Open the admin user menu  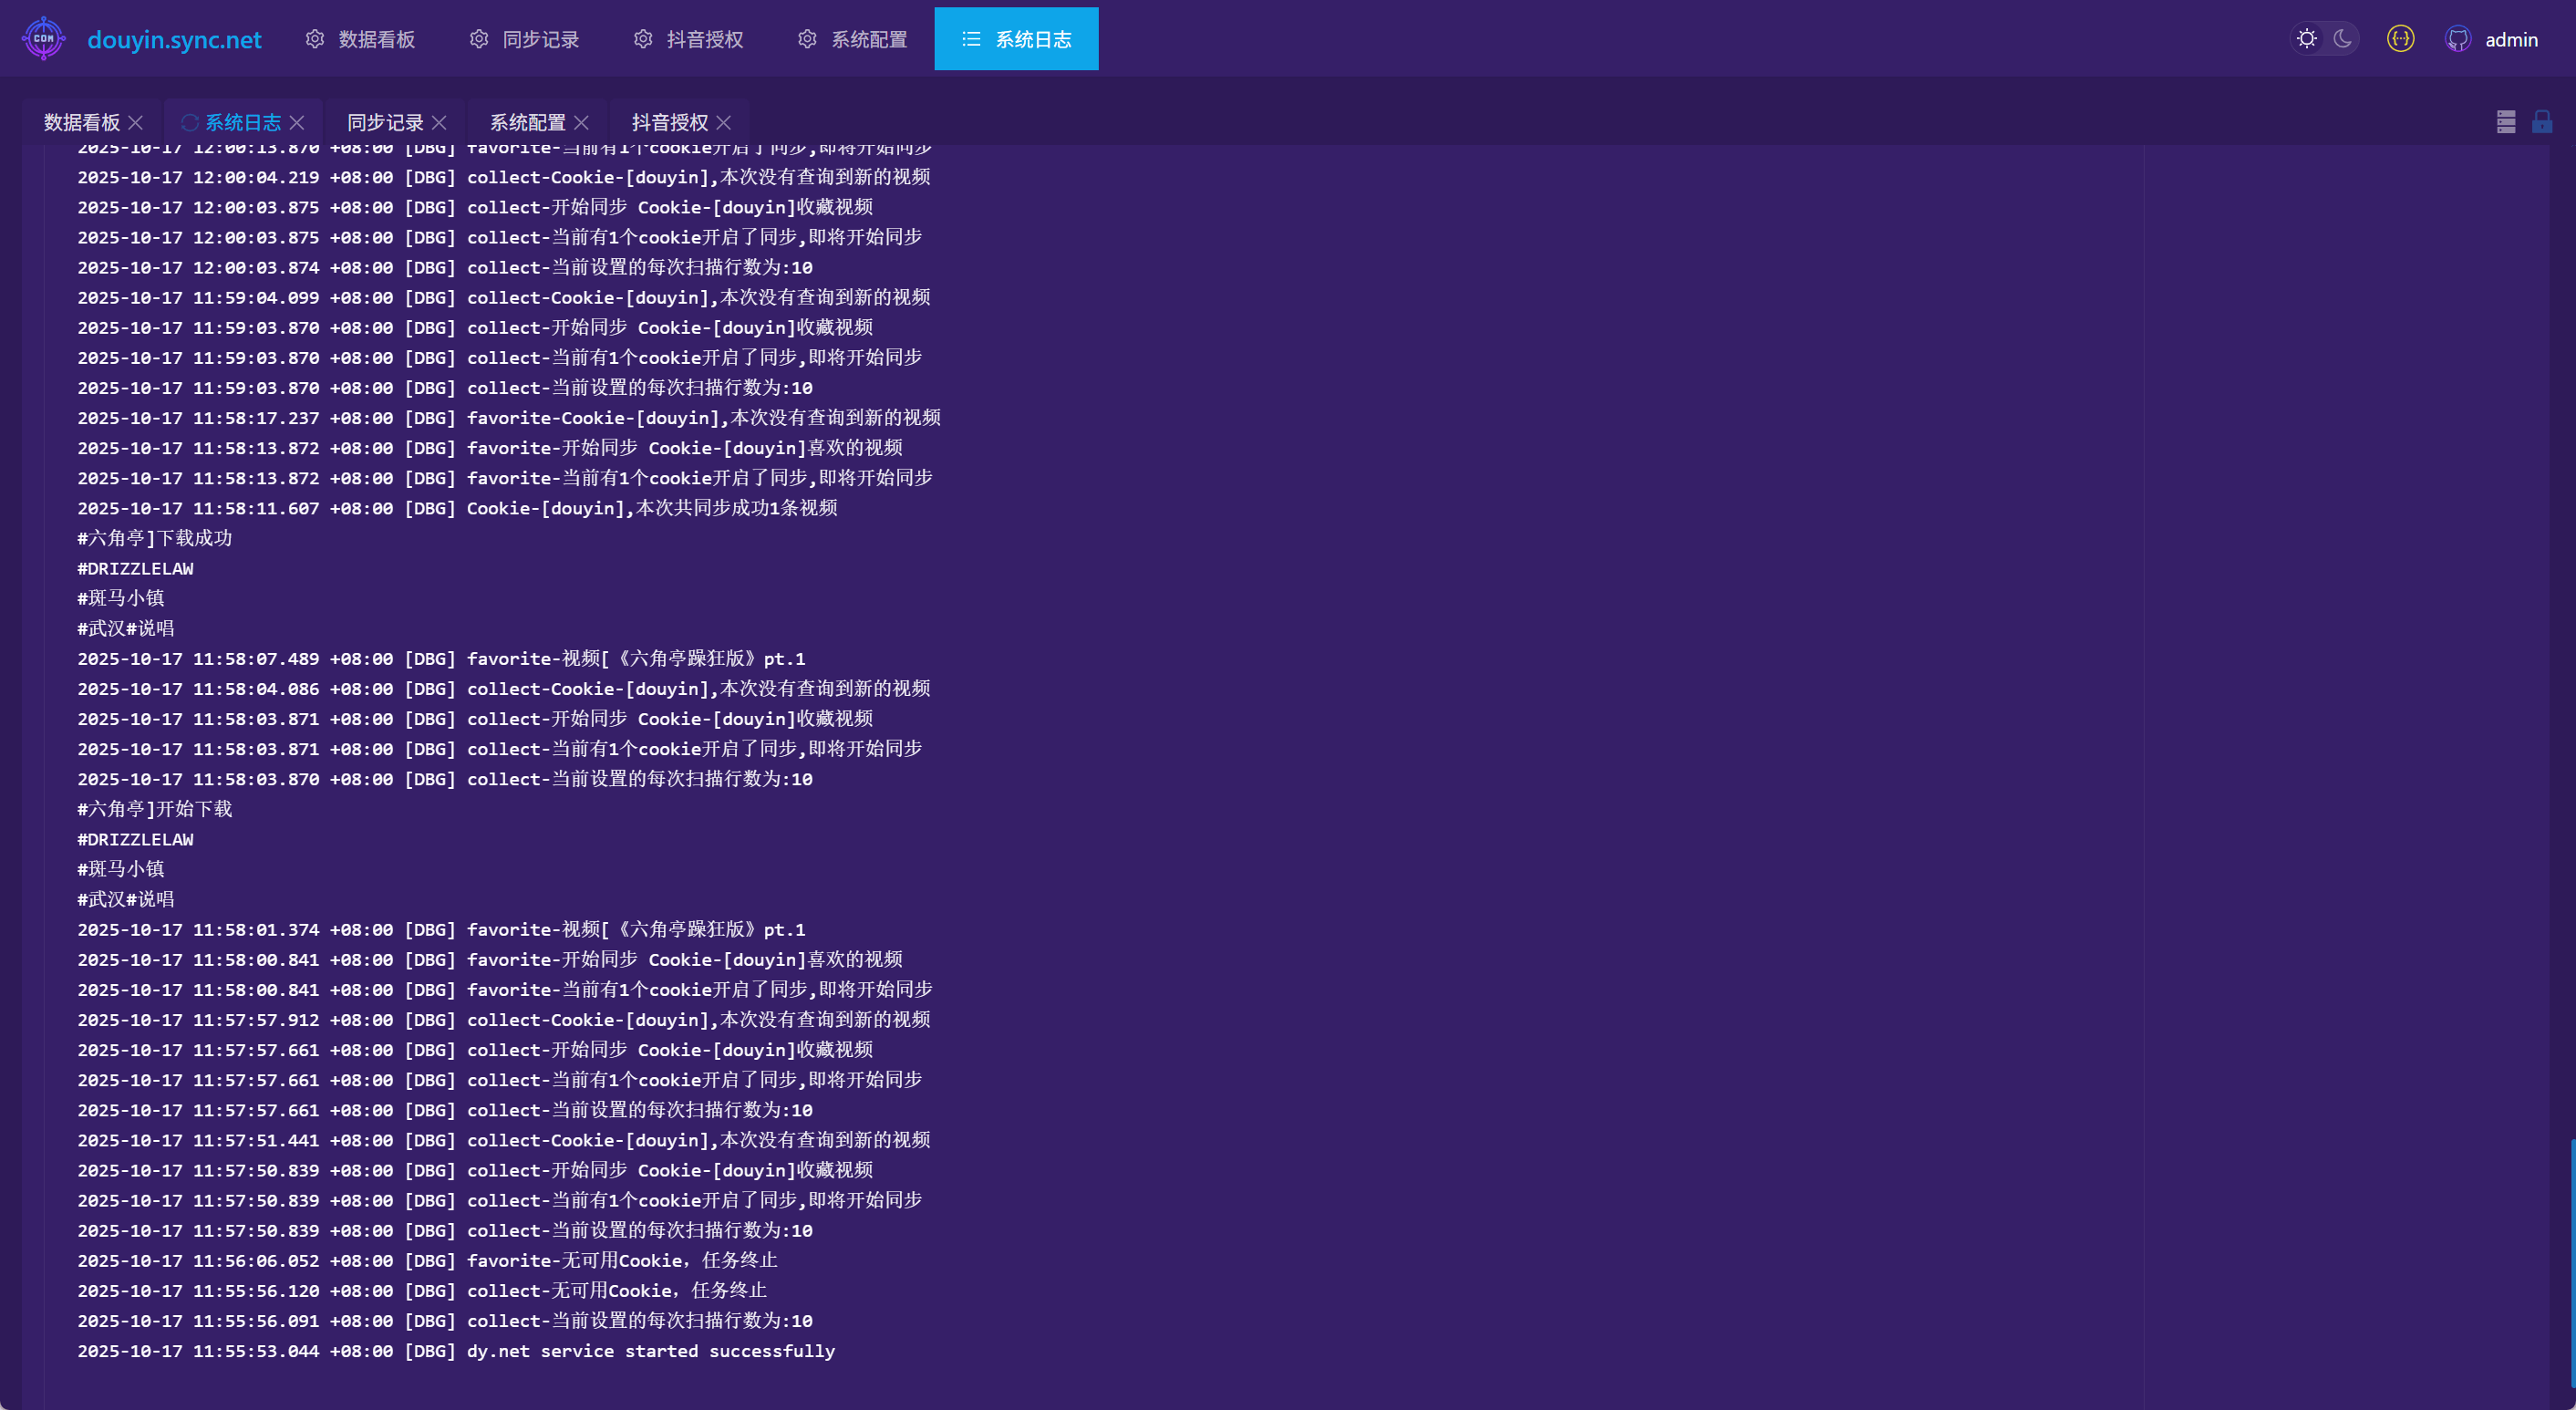2511,40
